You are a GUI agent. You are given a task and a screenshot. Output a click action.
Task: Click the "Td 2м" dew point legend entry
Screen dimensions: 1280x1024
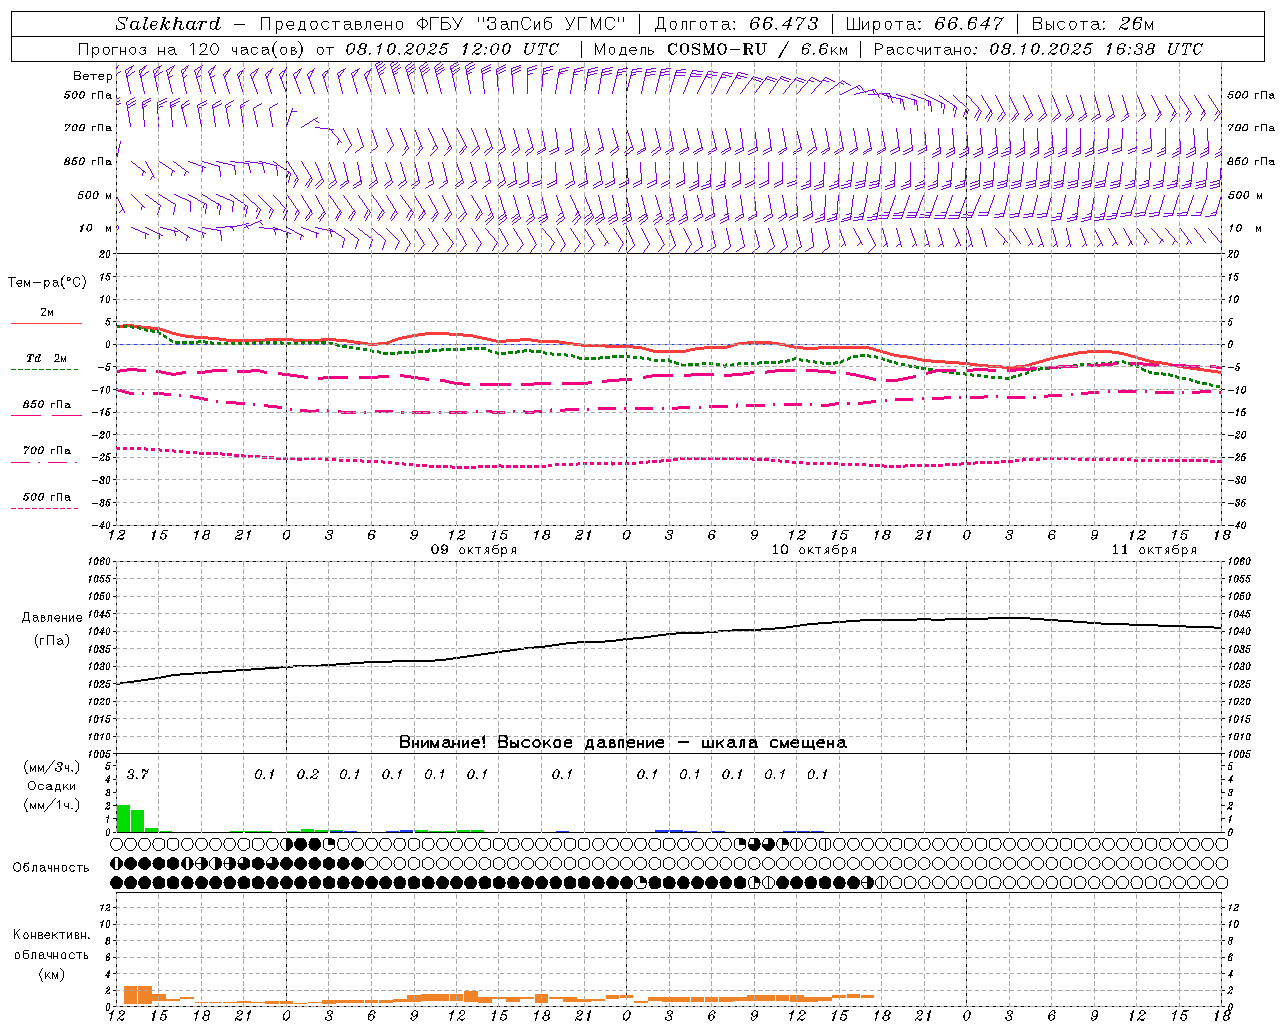pyautogui.click(x=47, y=358)
